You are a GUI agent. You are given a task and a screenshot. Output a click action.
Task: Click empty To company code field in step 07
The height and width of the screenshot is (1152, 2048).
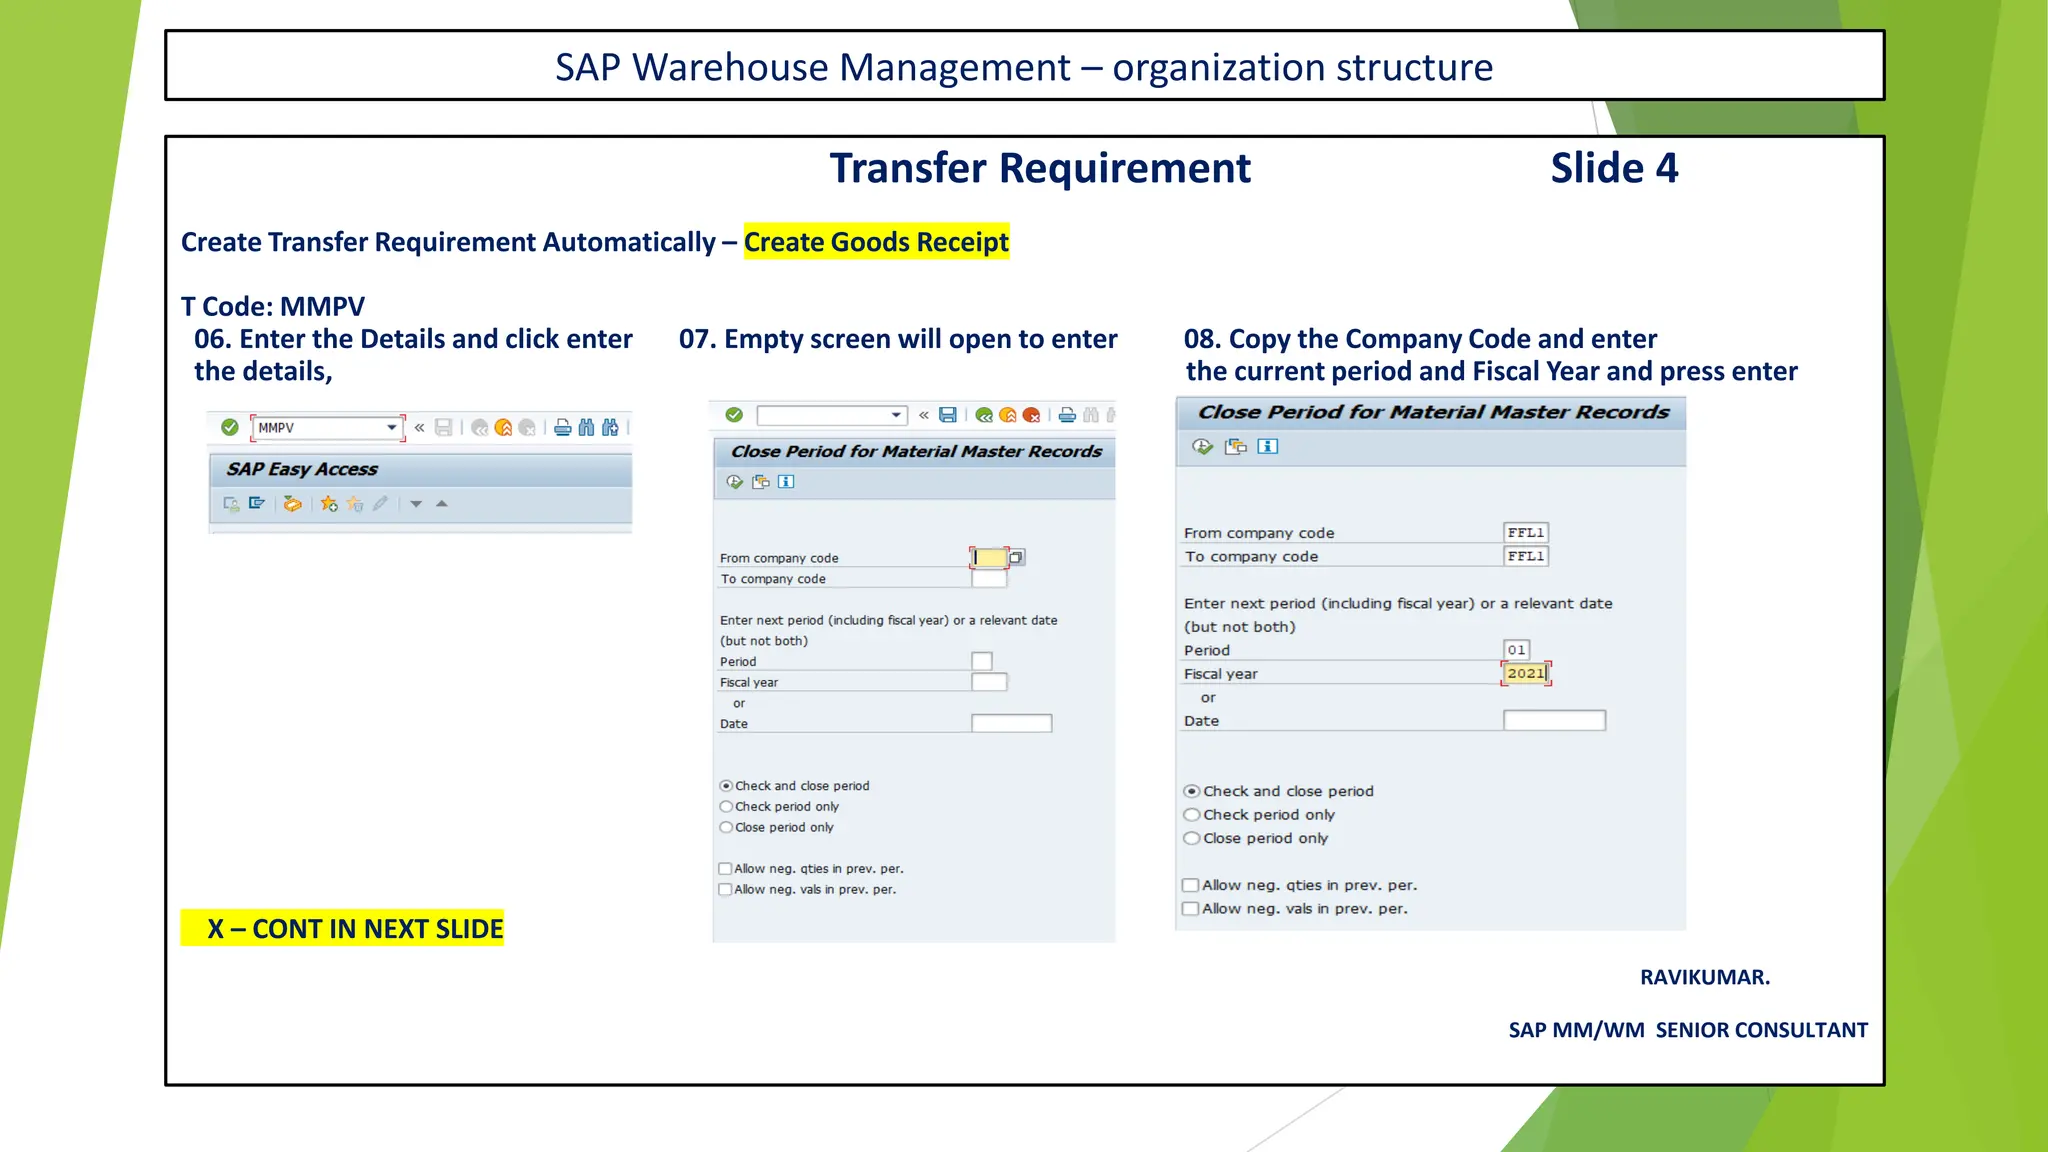[x=989, y=578]
